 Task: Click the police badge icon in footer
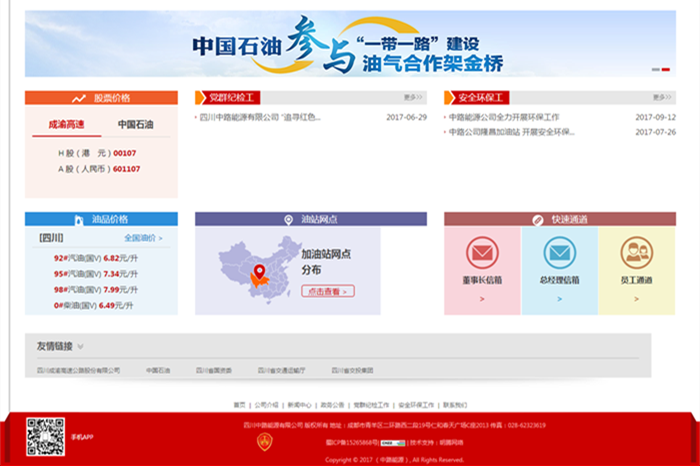pos(265,440)
